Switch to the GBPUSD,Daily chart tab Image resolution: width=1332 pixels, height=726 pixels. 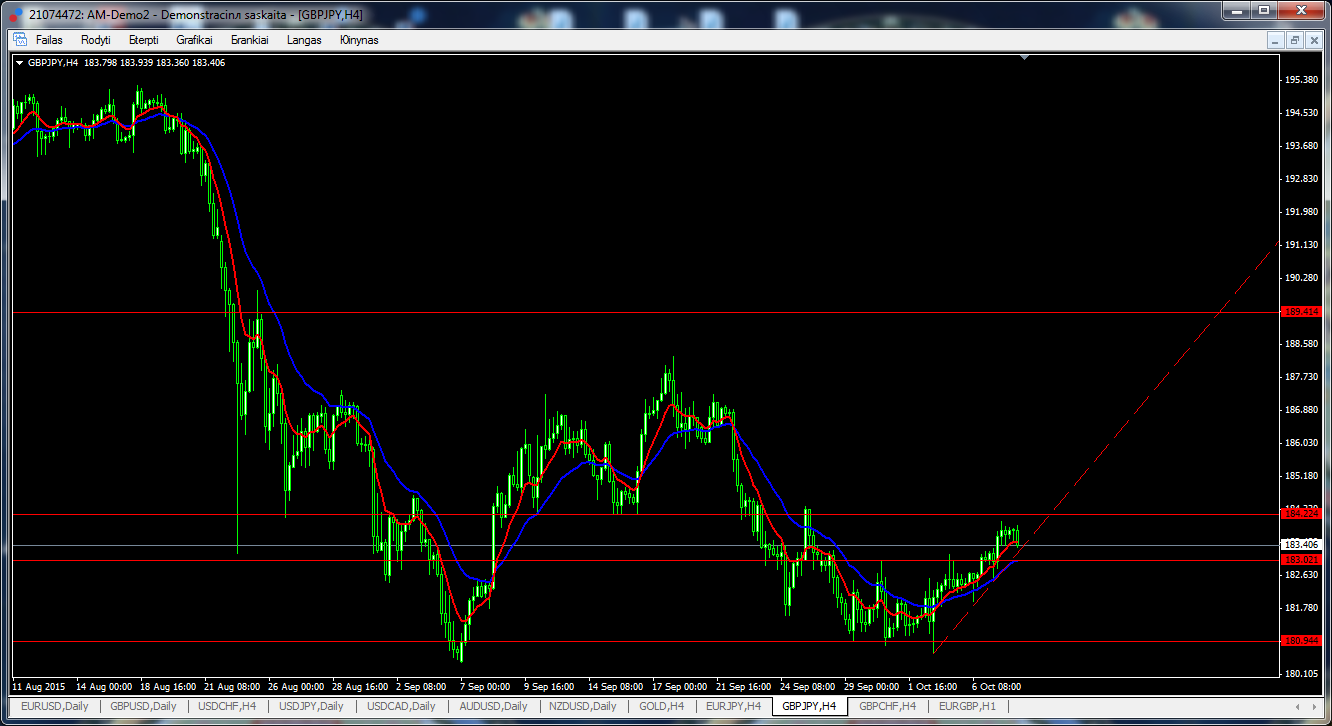coord(143,706)
